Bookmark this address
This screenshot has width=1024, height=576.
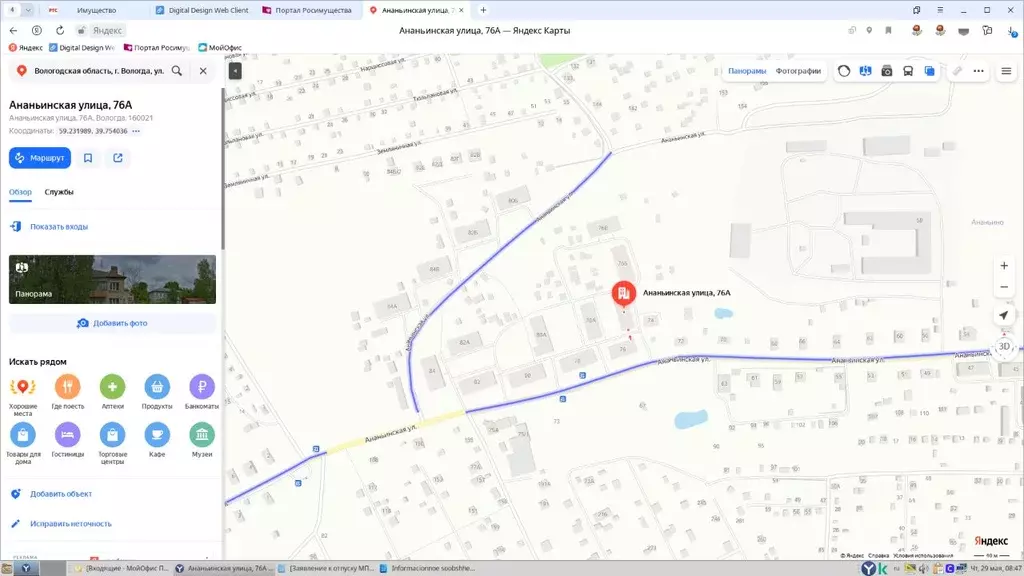[x=88, y=157]
